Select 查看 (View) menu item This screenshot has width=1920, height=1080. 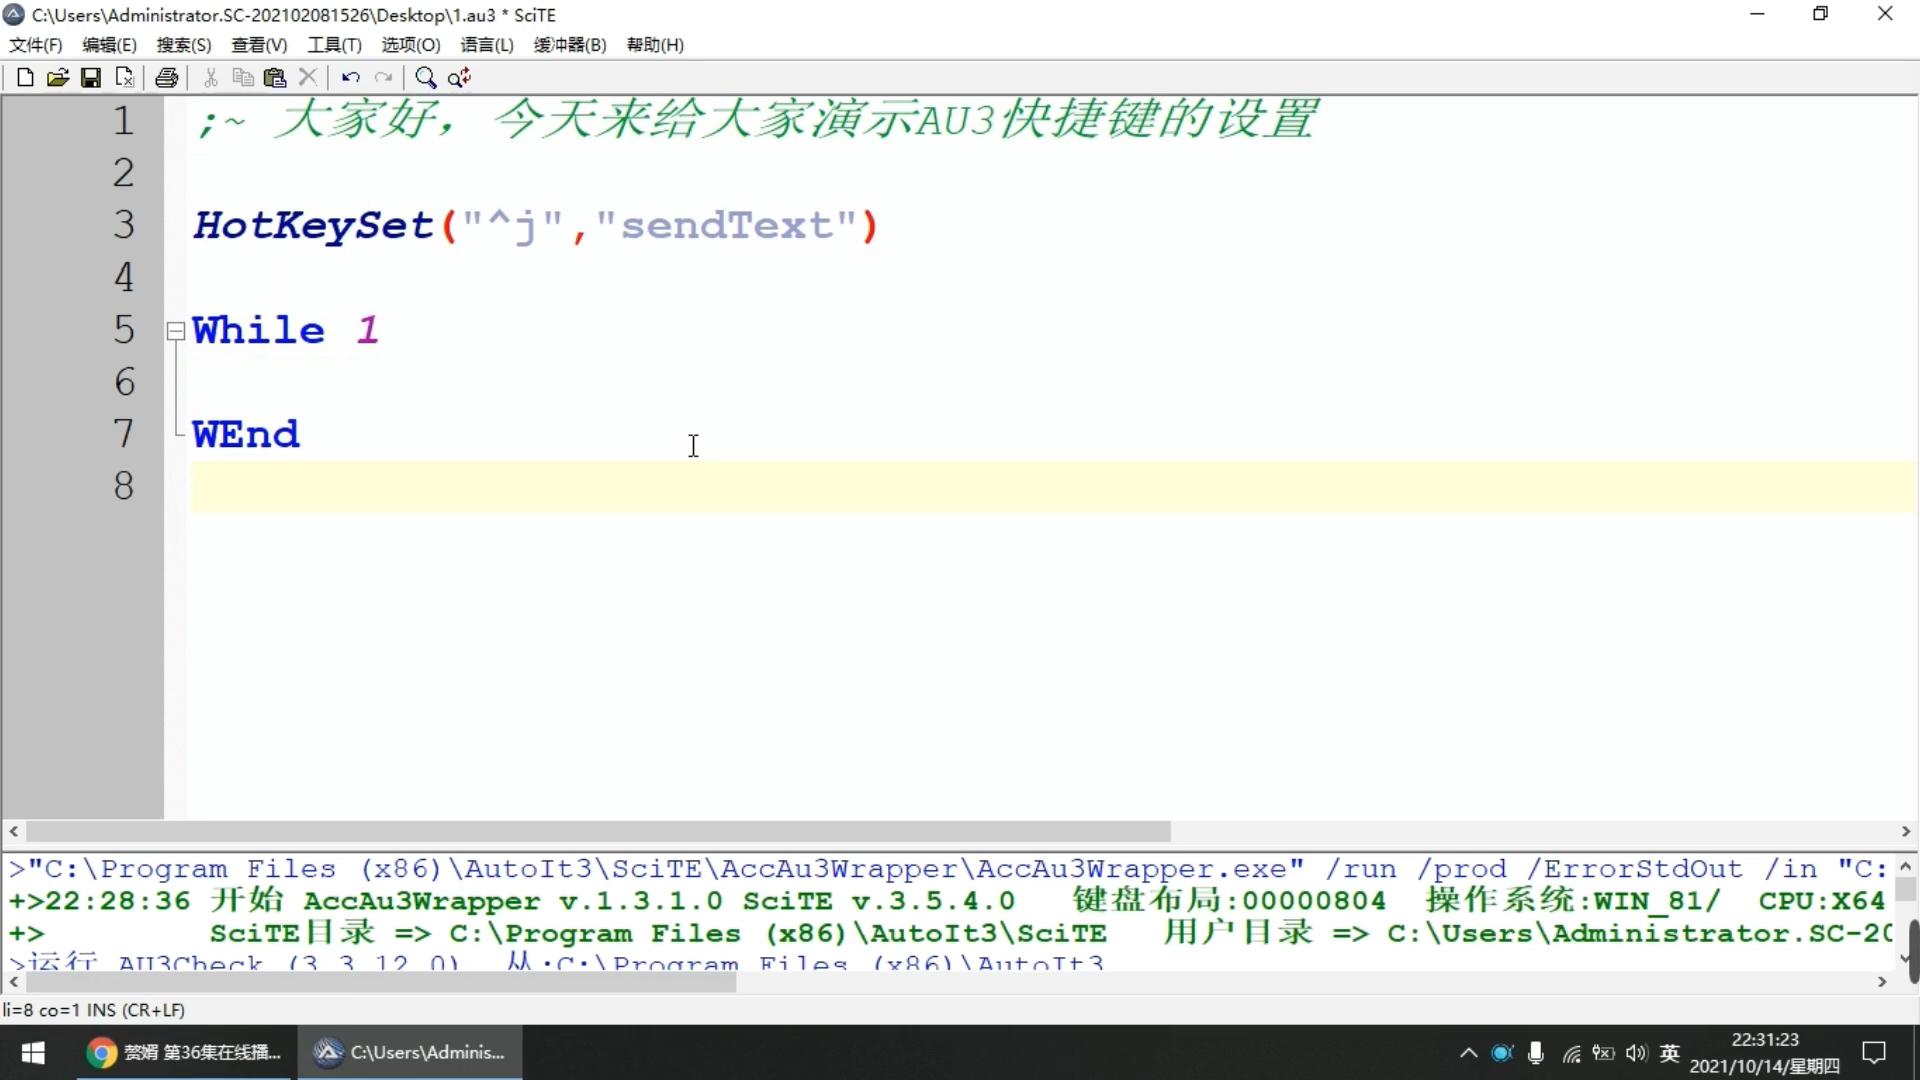(258, 44)
